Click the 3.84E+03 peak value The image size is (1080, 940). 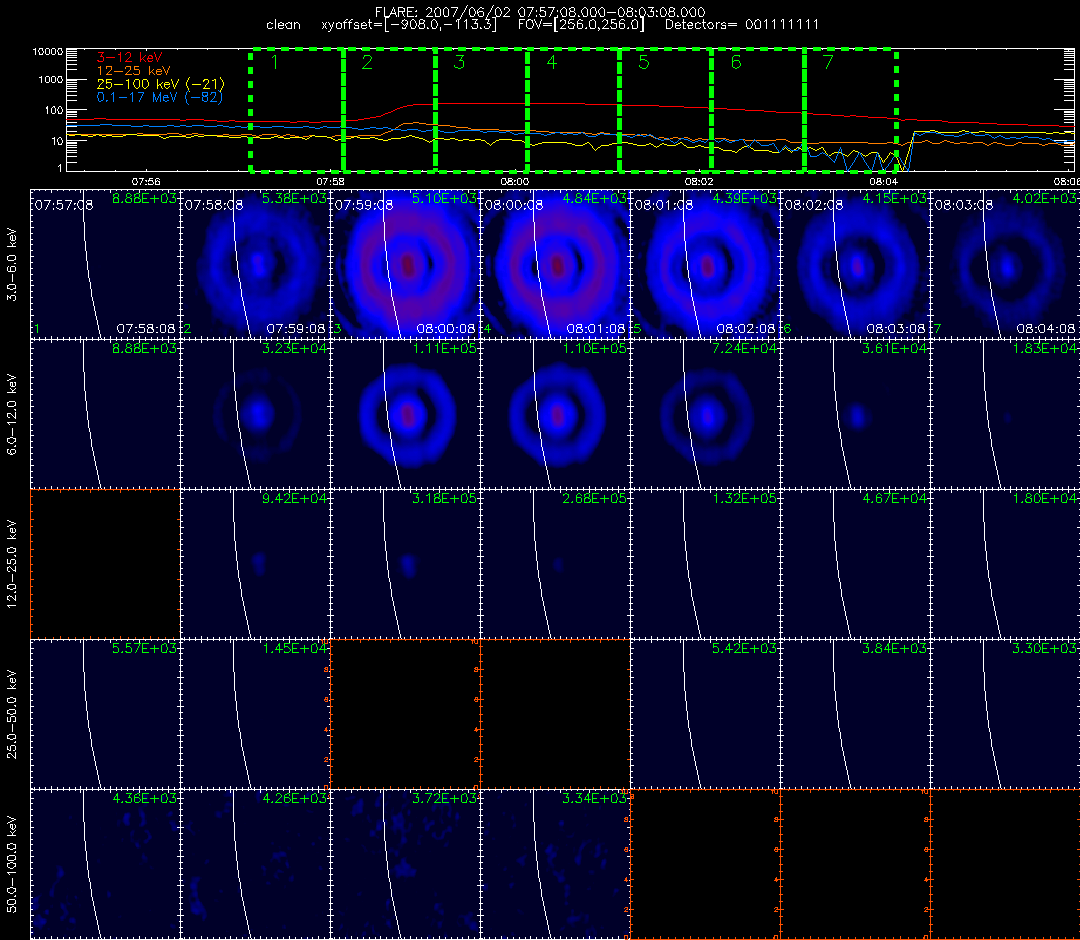click(895, 648)
